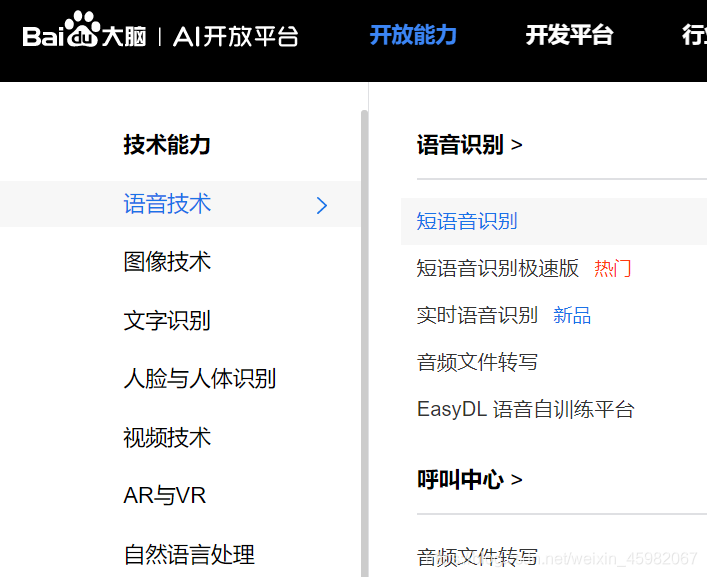Open the 语音识别 > section heading
Screen dimensions: 707x577
point(469,145)
